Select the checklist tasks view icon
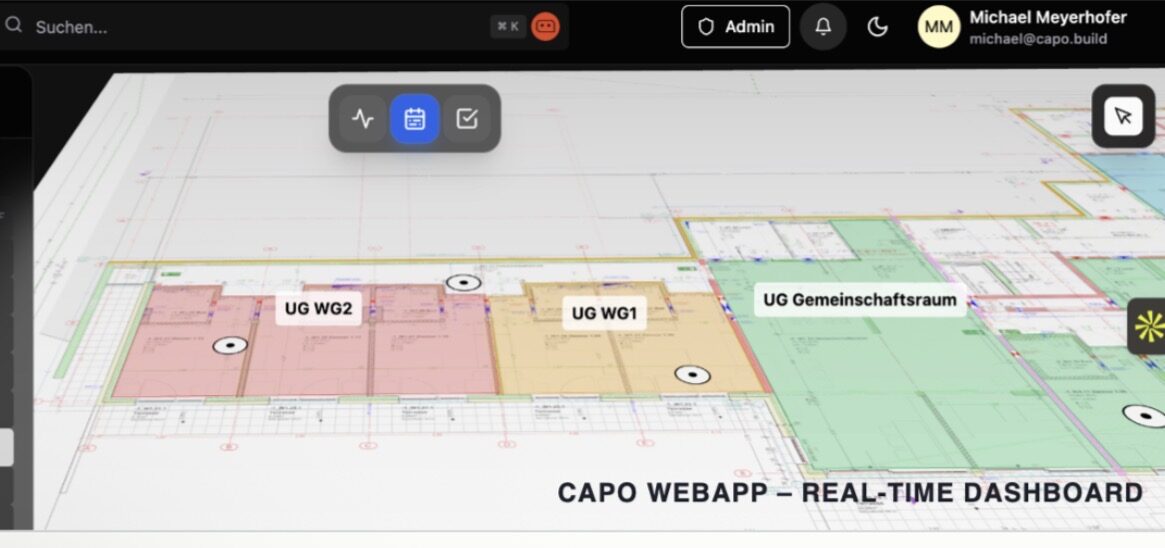 point(467,119)
